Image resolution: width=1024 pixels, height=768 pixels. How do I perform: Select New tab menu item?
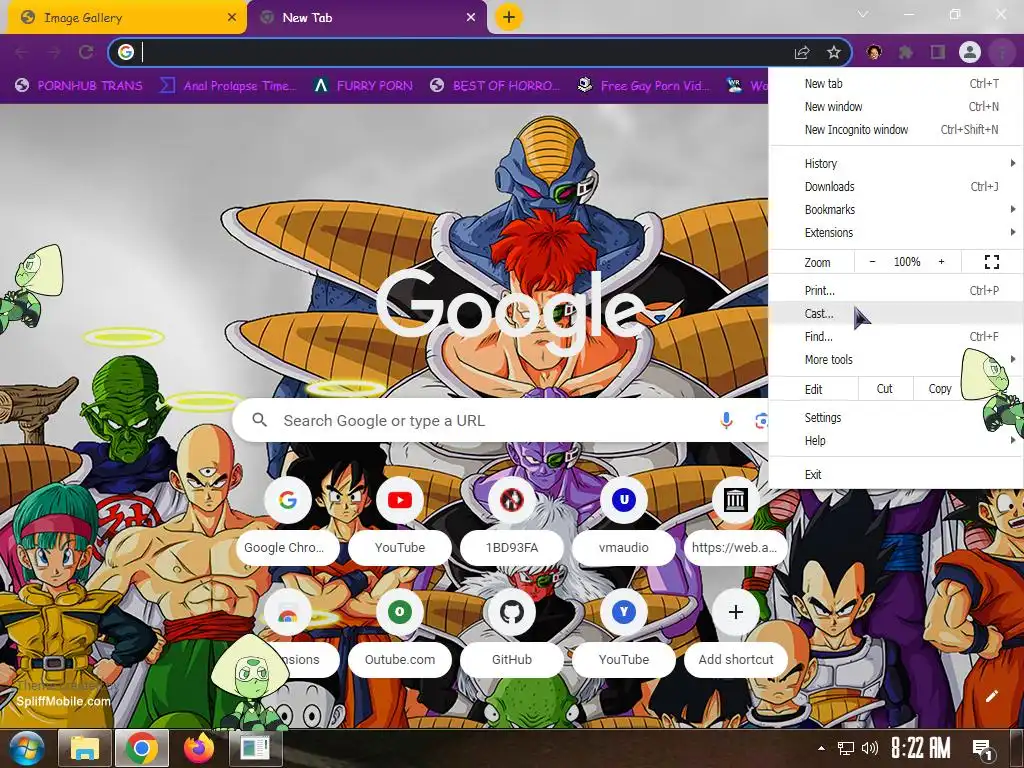click(x=895, y=84)
